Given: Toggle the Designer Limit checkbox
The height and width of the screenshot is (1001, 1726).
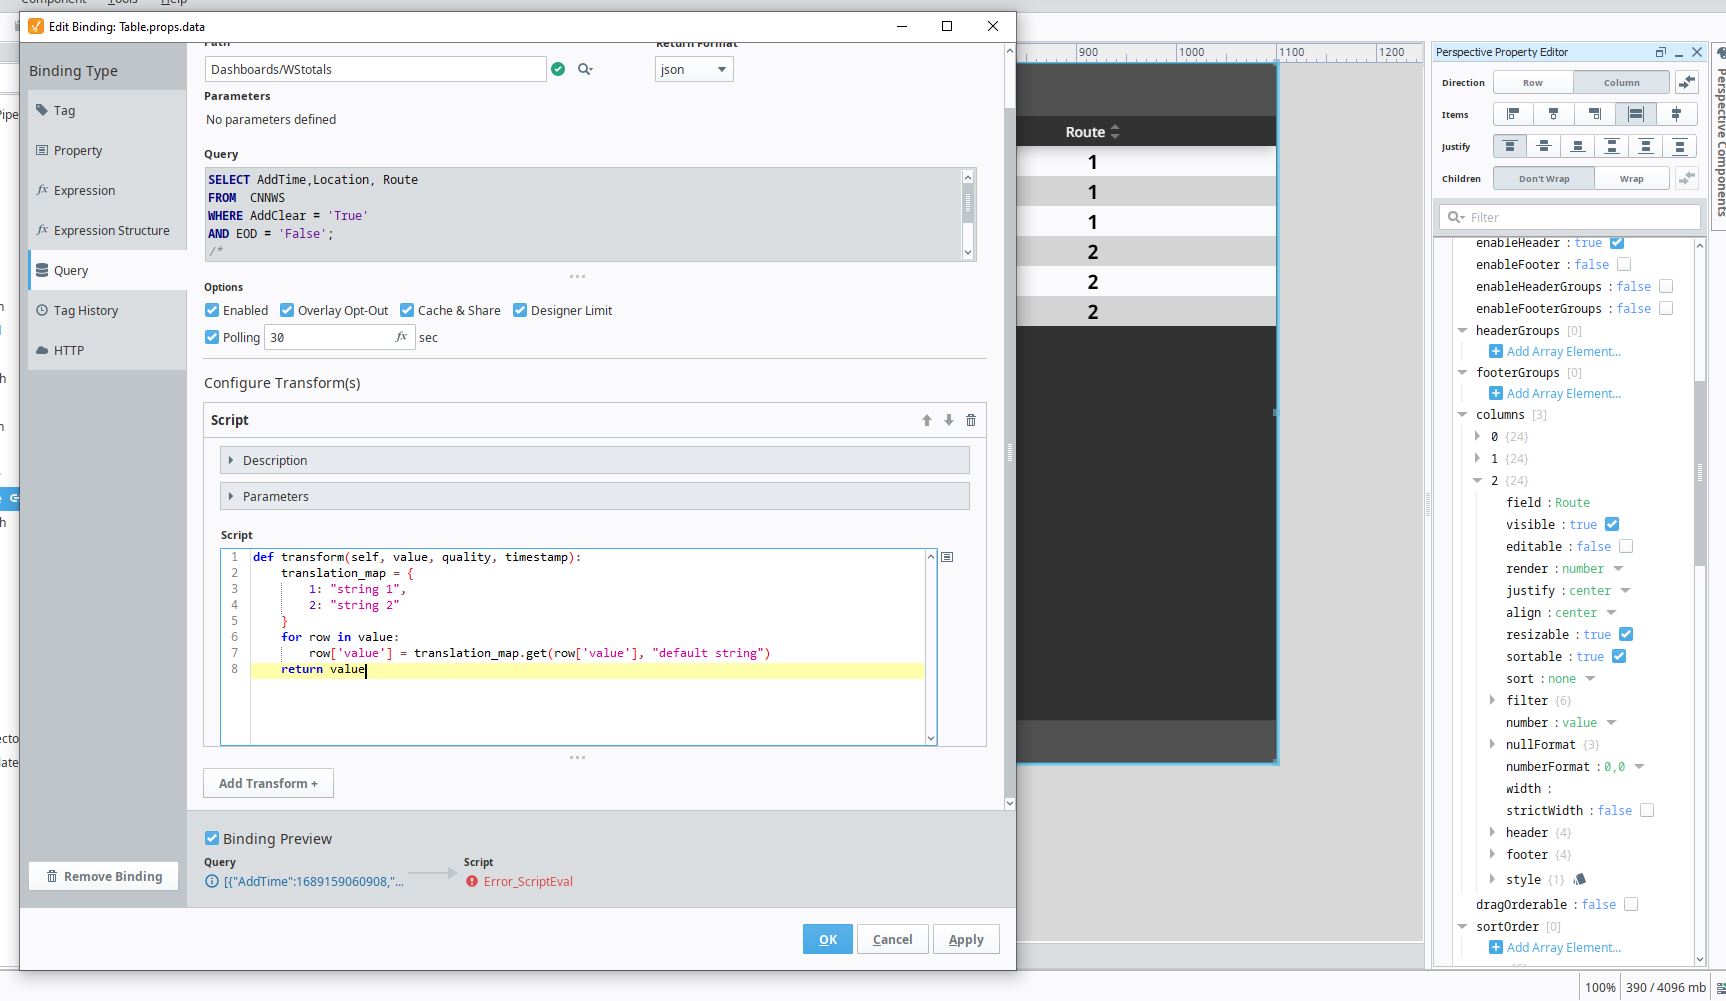Looking at the screenshot, I should 520,310.
